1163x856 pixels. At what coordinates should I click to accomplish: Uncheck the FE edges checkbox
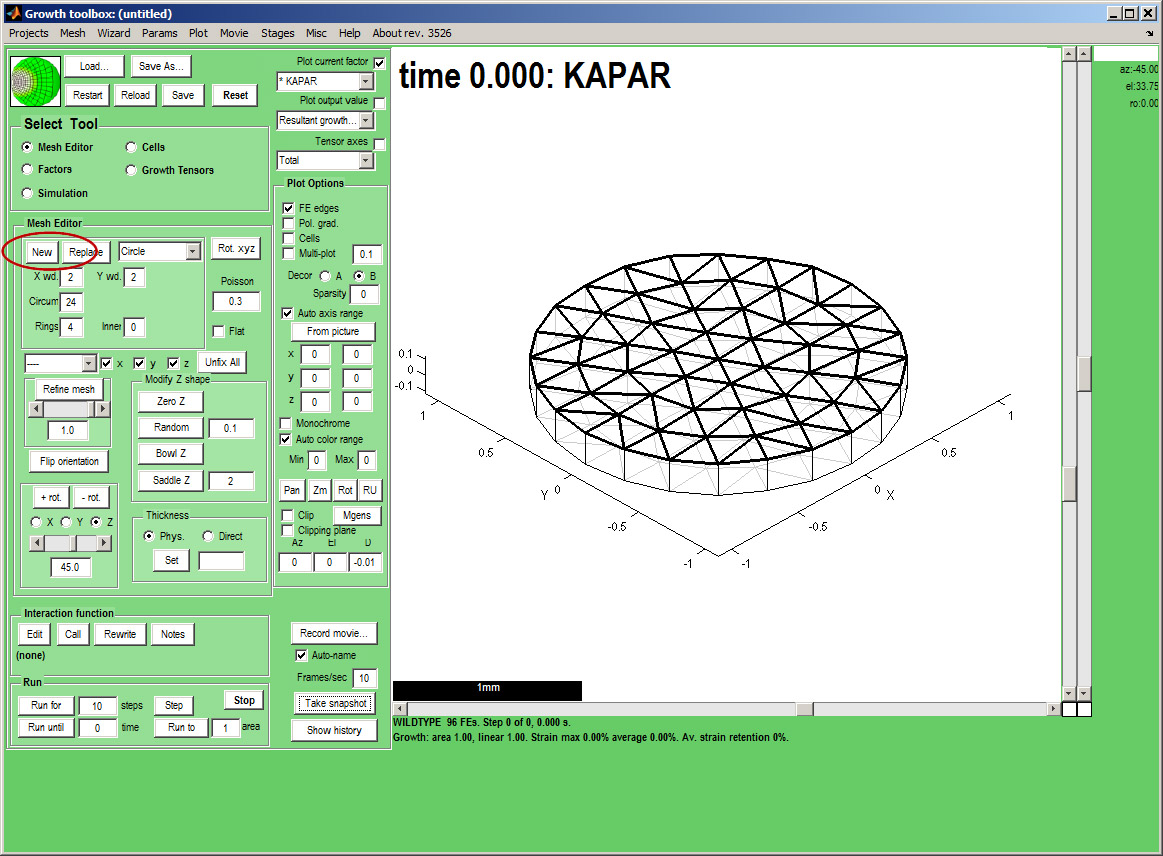click(x=288, y=208)
